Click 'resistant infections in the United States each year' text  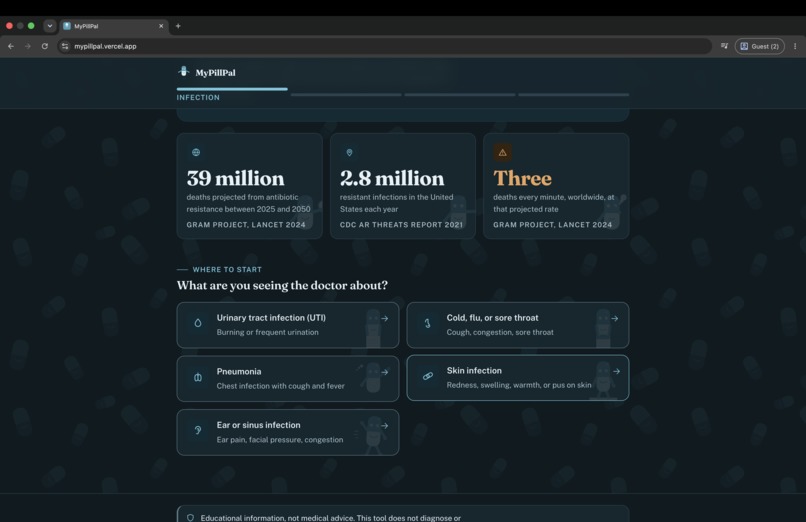click(x=396, y=203)
